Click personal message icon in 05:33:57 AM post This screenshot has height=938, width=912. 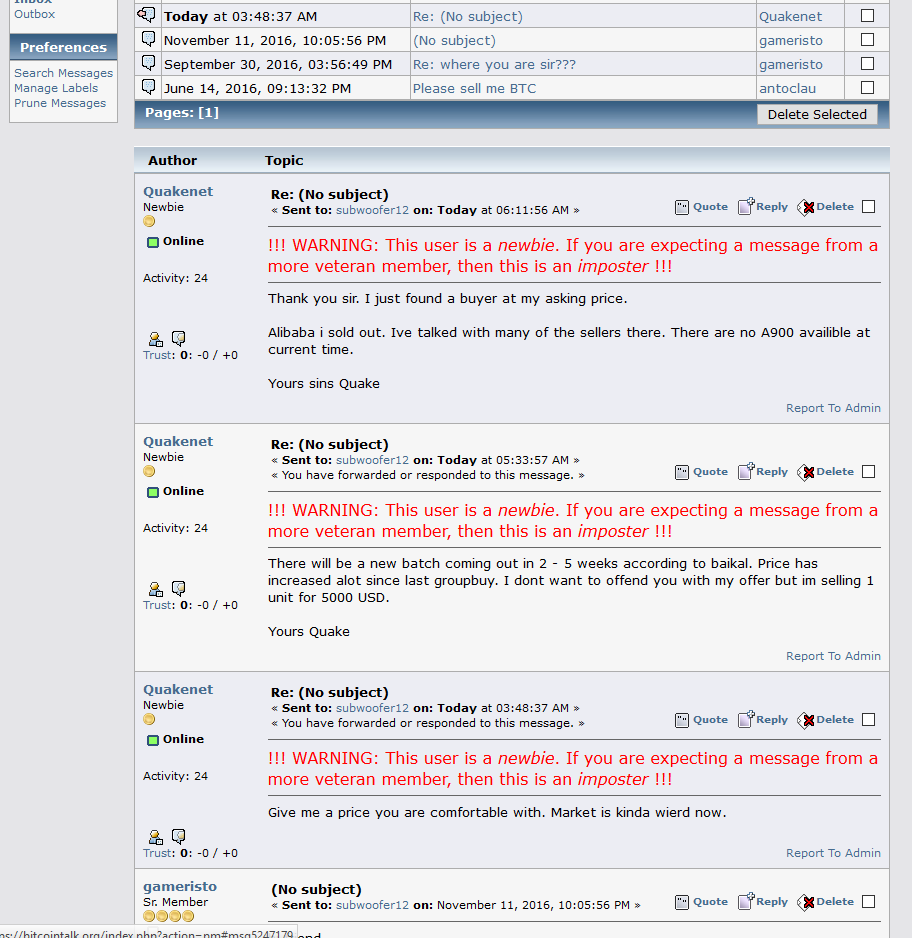(x=178, y=589)
